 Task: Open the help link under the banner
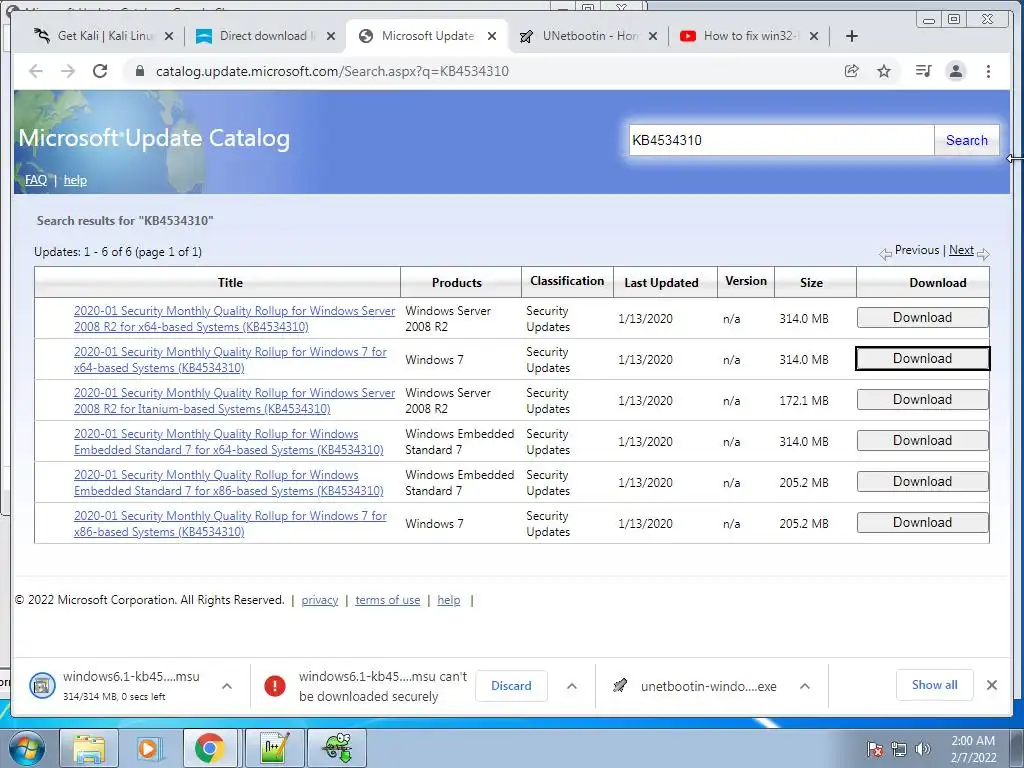click(75, 180)
